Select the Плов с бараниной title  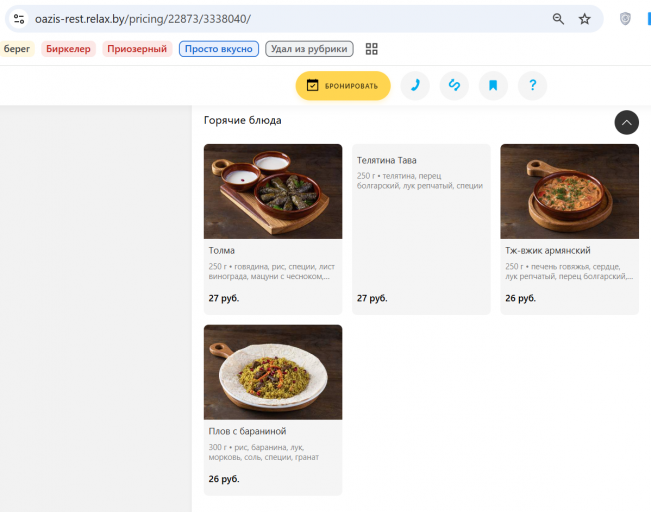click(247, 431)
